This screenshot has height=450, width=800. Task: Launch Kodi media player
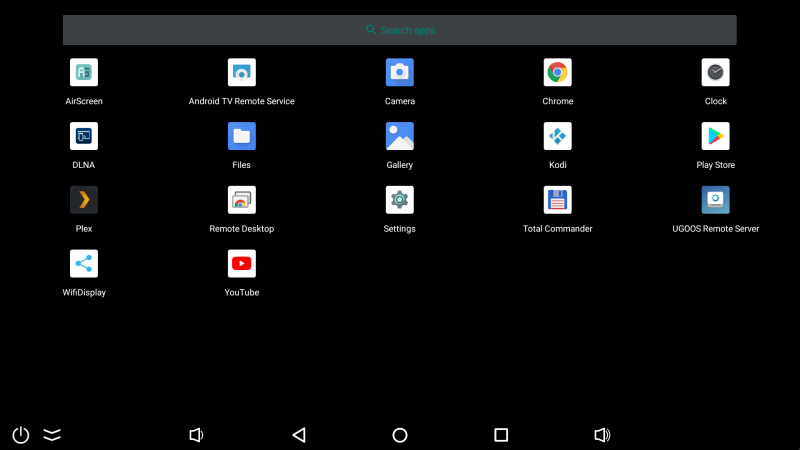point(557,136)
